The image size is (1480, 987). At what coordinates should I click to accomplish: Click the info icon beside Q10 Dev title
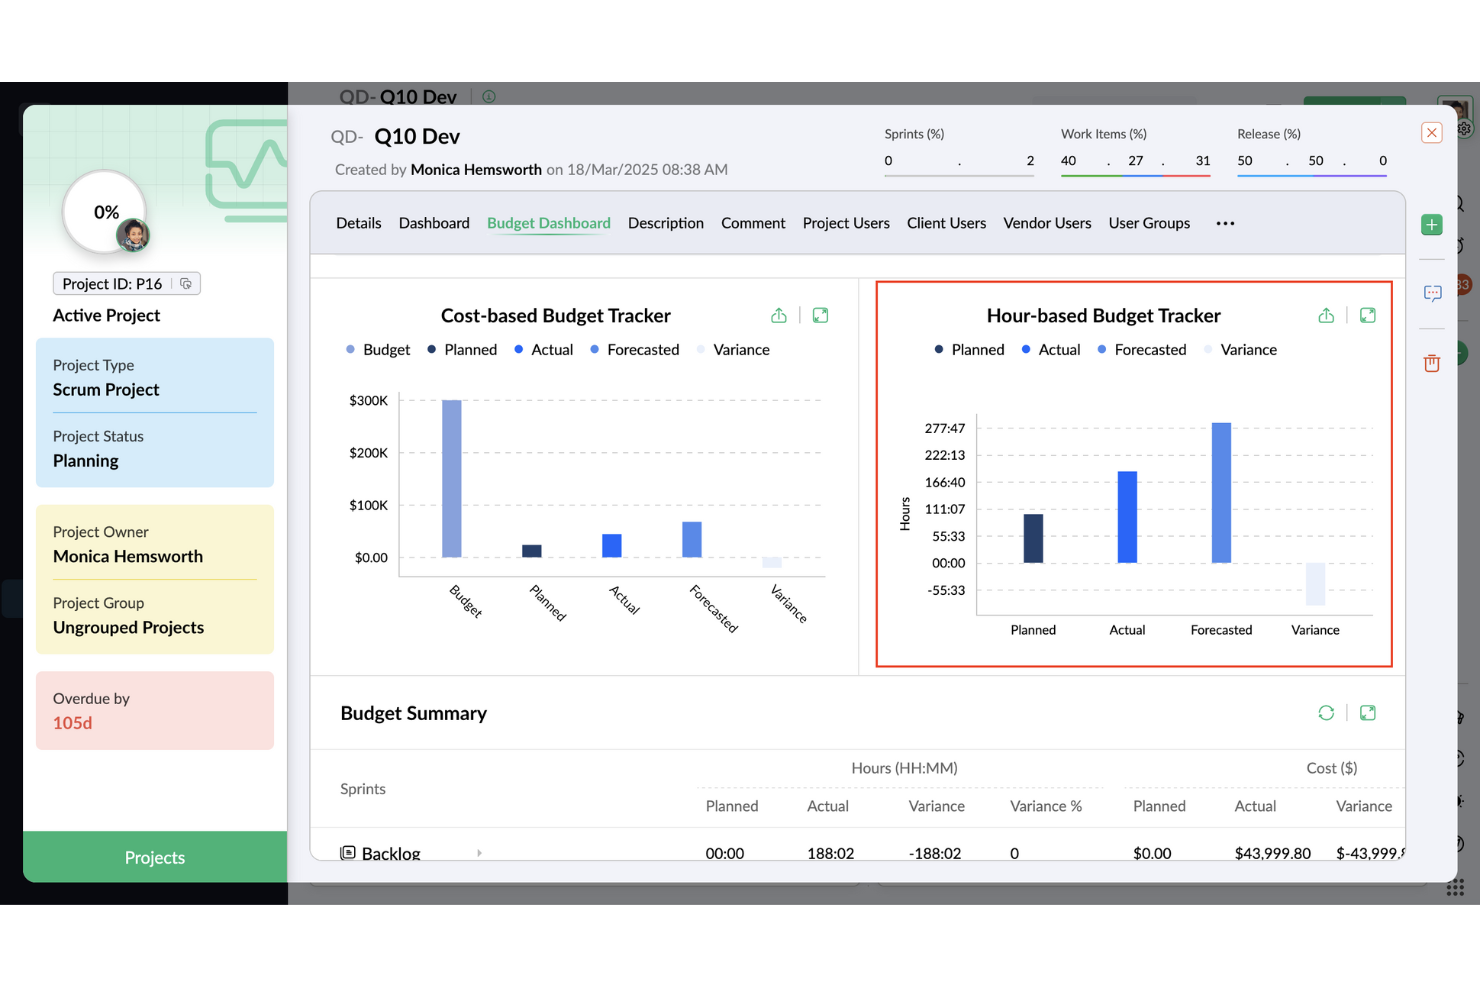[x=488, y=96]
